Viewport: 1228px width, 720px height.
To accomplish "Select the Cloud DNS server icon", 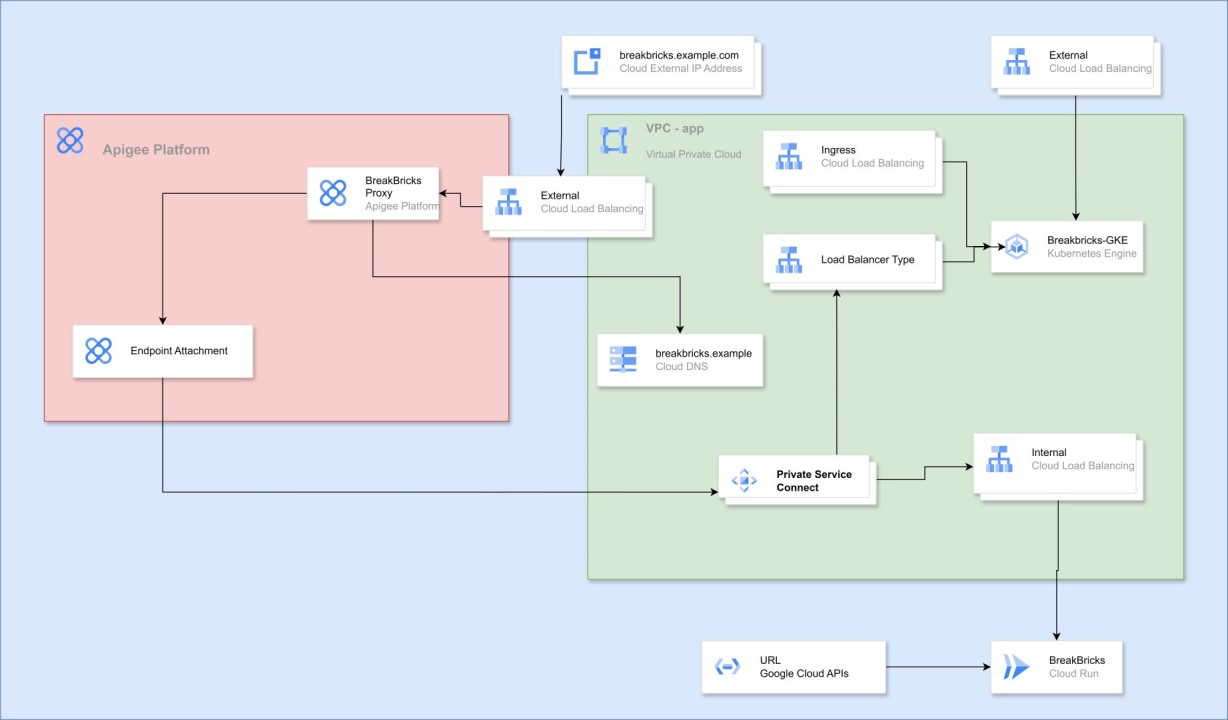I will tap(623, 360).
